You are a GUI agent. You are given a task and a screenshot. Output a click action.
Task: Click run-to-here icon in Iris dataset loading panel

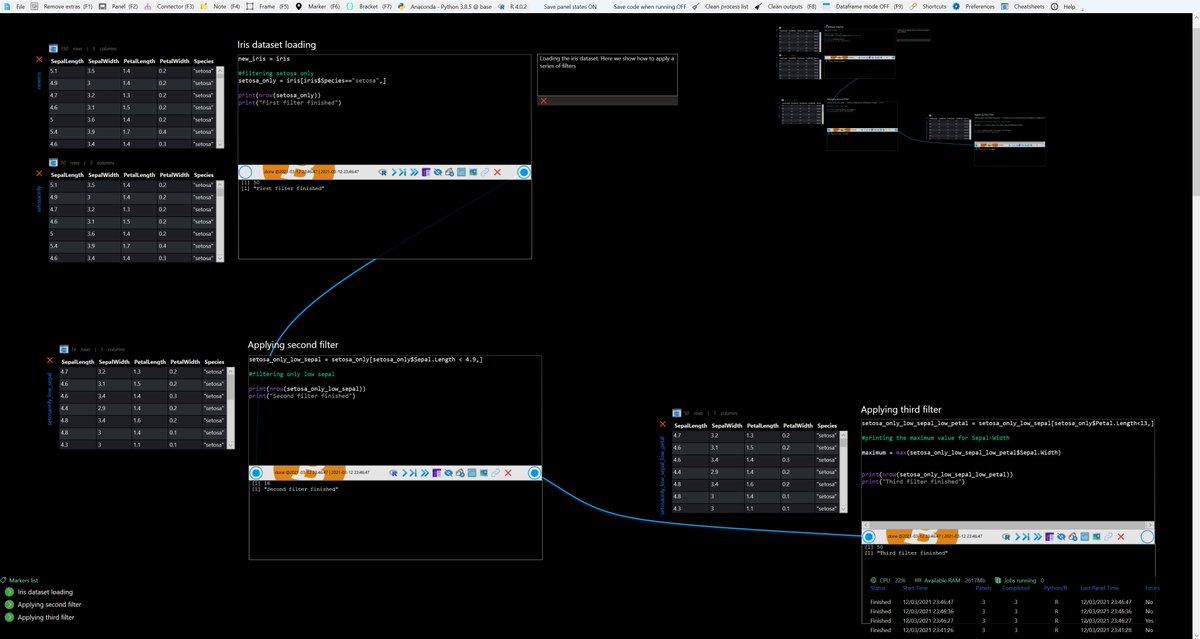pyautogui.click(x=402, y=172)
